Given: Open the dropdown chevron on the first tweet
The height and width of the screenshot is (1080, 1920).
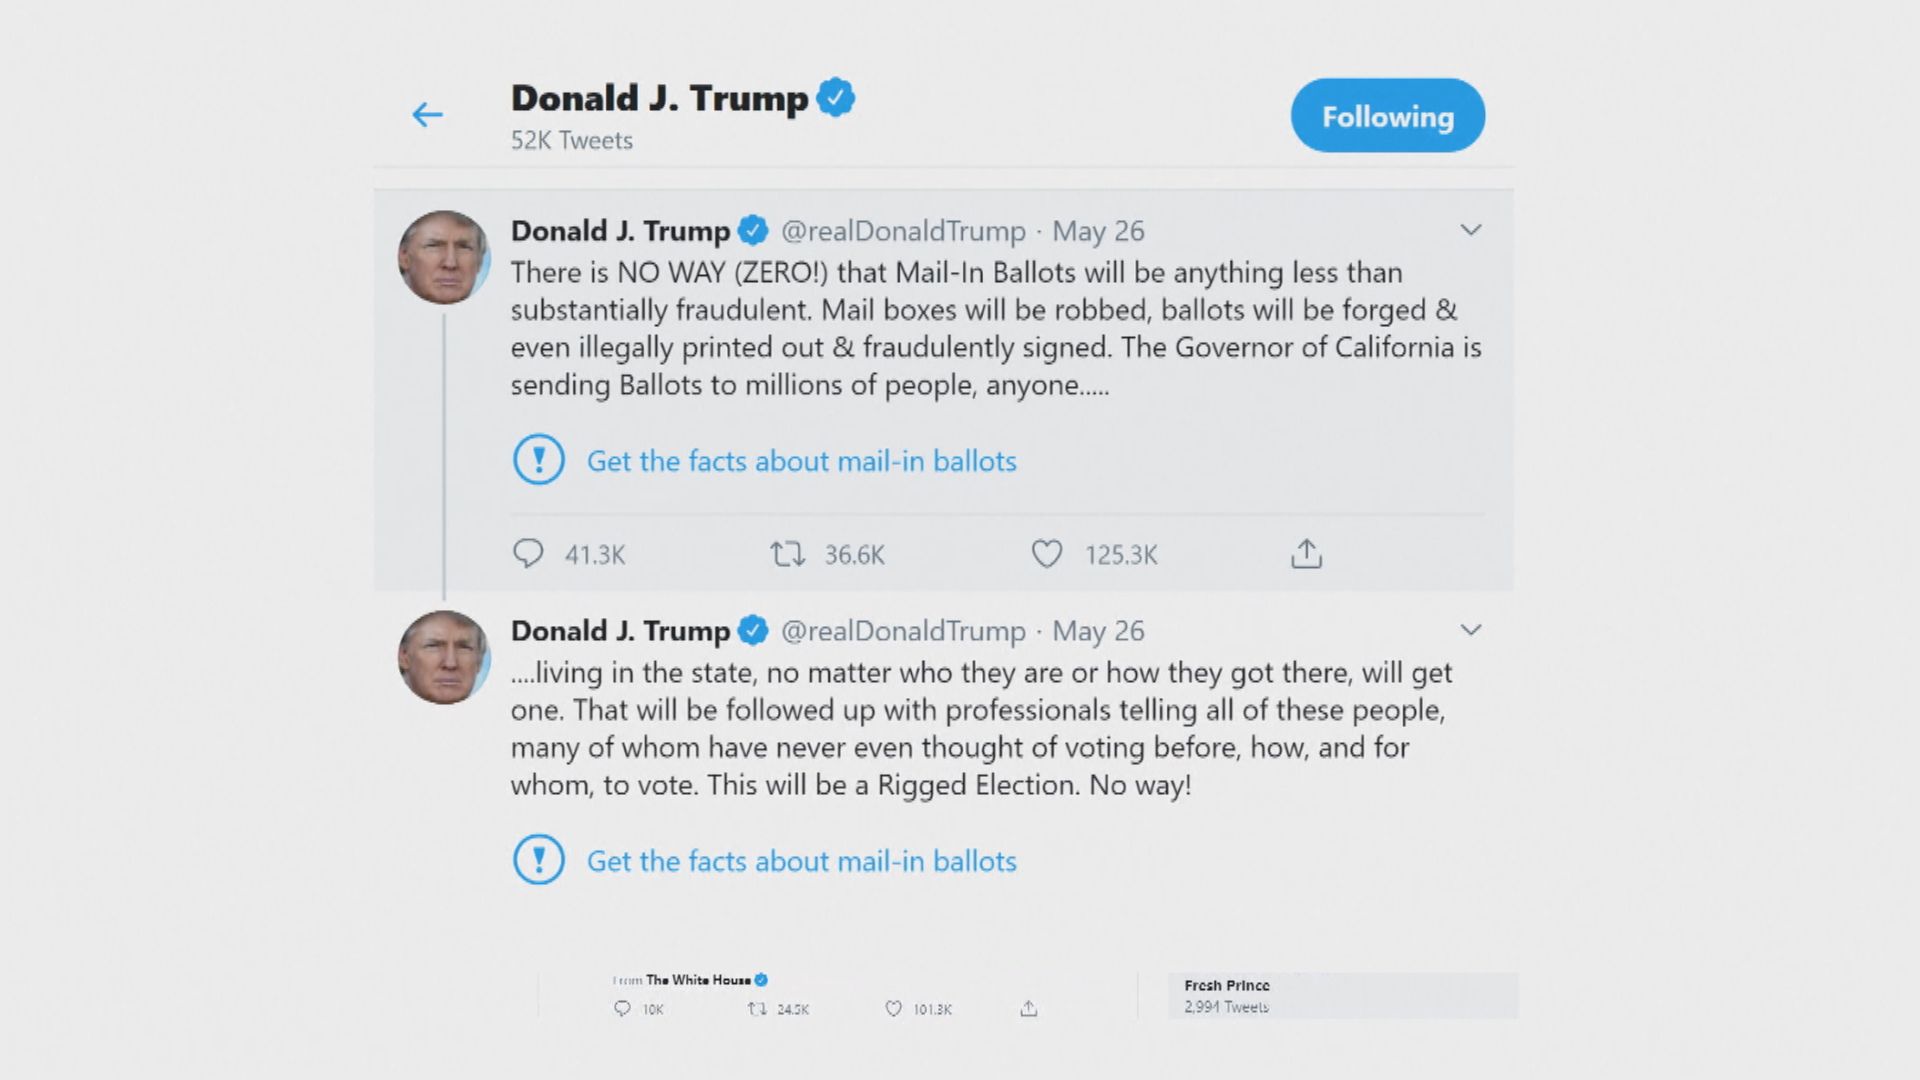Looking at the screenshot, I should [x=1471, y=230].
